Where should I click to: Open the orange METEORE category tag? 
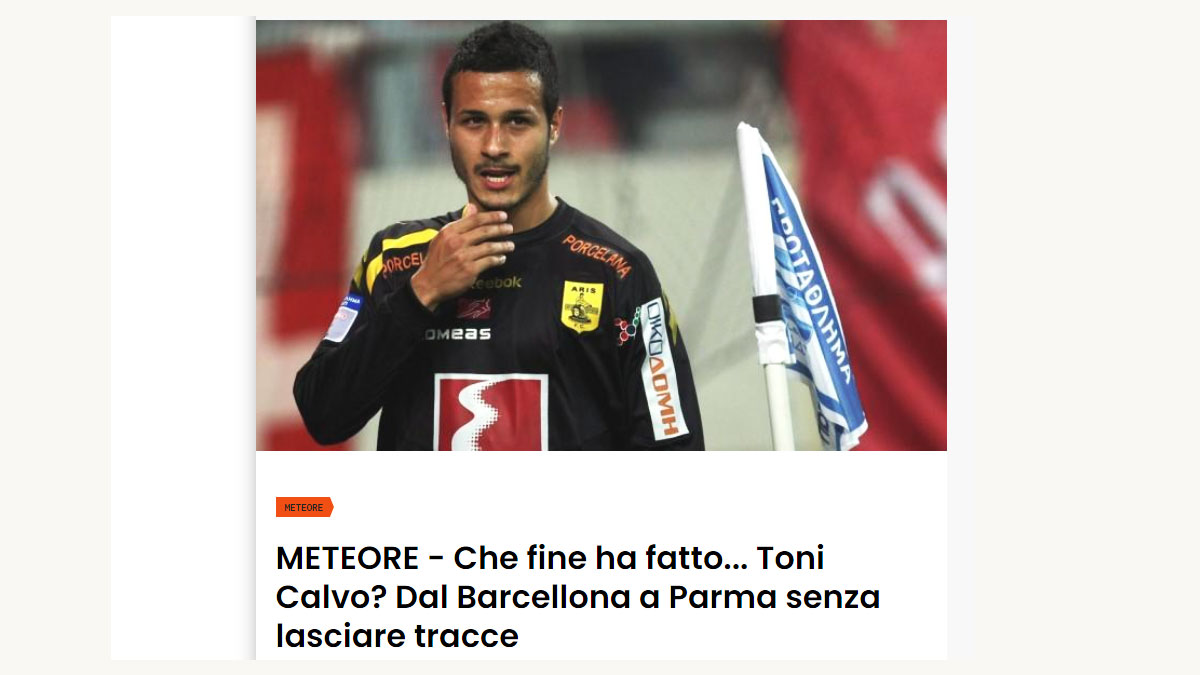pyautogui.click(x=304, y=507)
